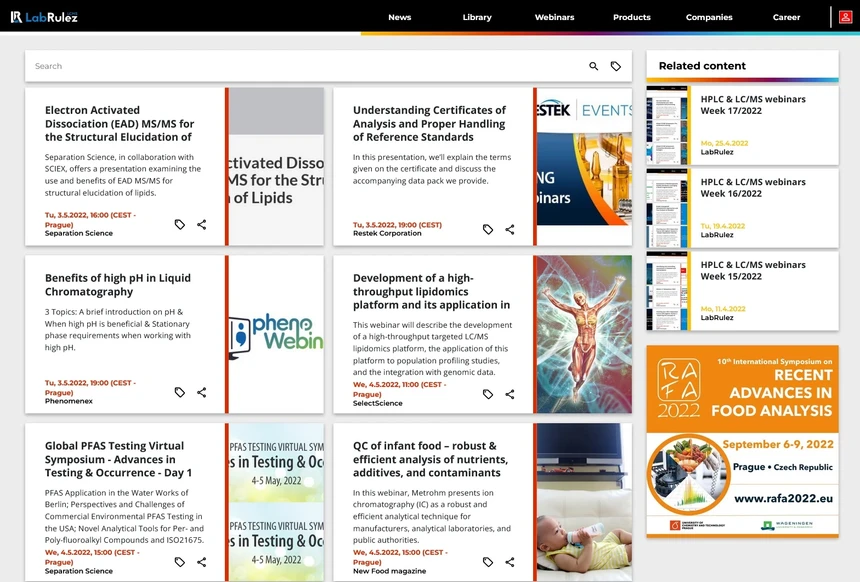The width and height of the screenshot is (860, 582).
Task: Open HPLC & LC/MS webinars Week 16/2022
Action: [x=753, y=188]
